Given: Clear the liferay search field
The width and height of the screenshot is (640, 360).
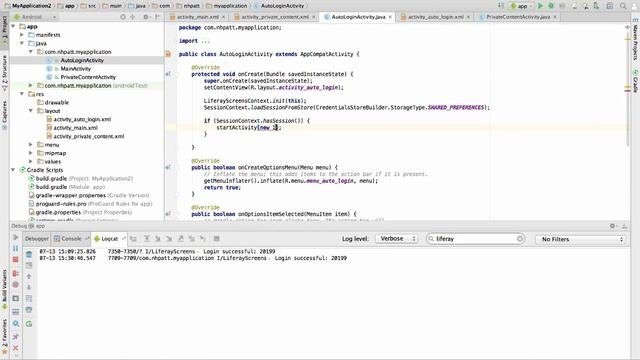Looking at the screenshot, I should pyautogui.click(x=520, y=239).
